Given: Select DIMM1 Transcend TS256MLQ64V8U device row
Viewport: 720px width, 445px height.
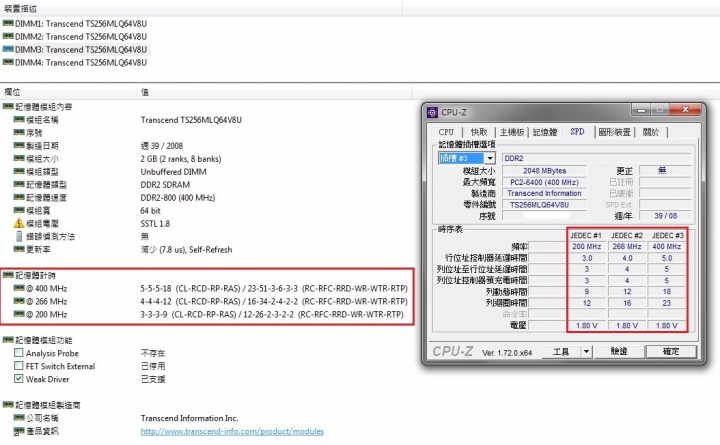Looking at the screenshot, I should coord(75,23).
